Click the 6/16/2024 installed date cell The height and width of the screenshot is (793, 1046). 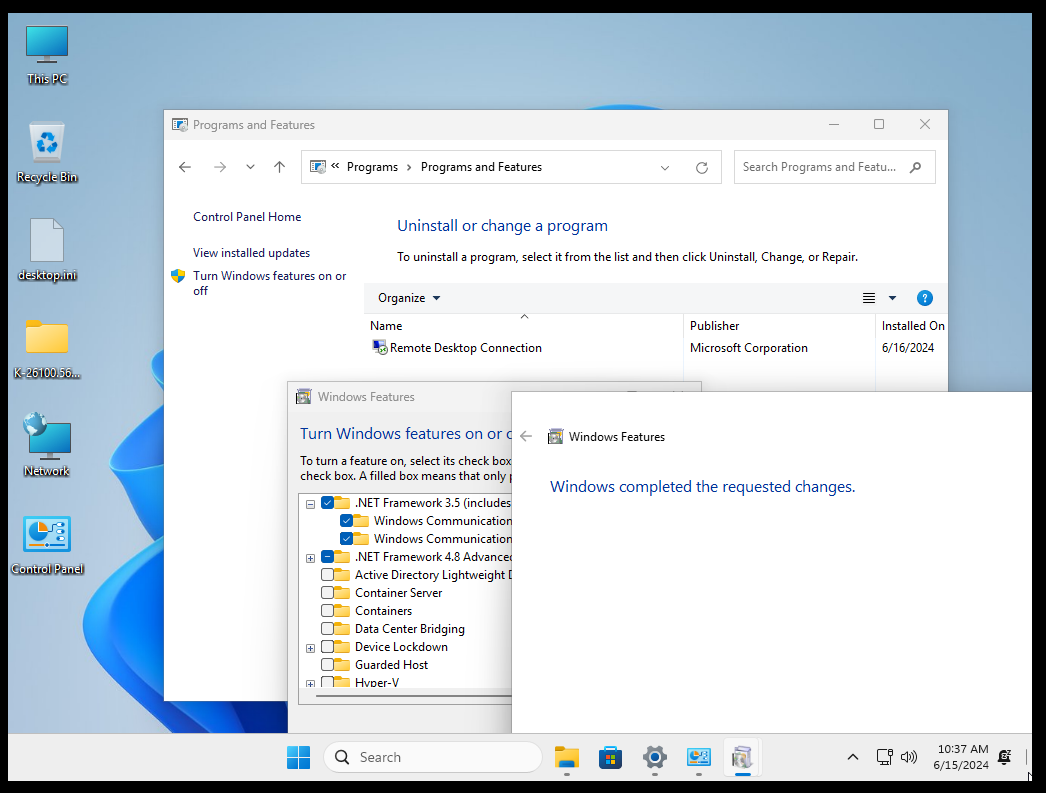click(907, 347)
